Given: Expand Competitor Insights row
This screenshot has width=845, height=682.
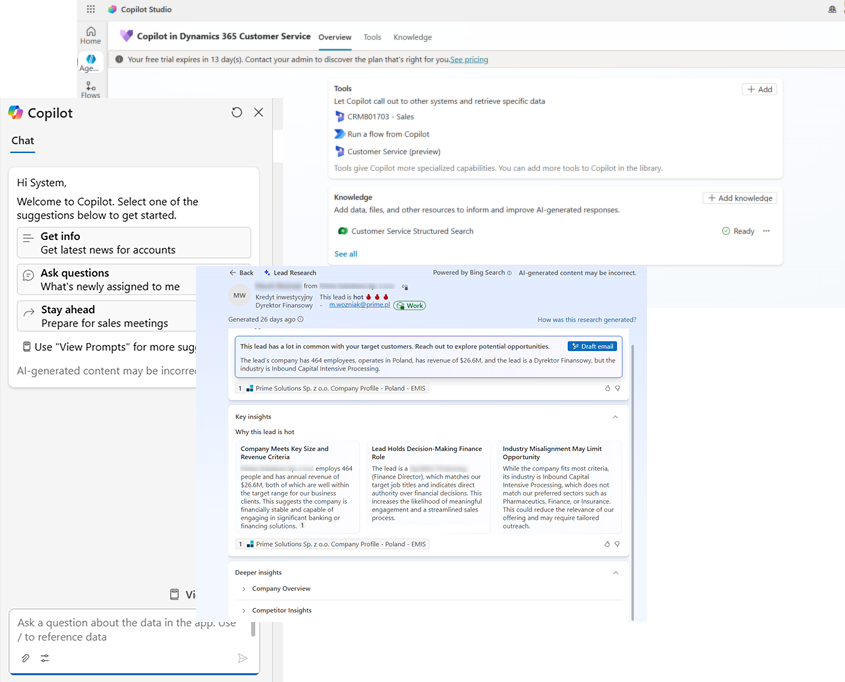Looking at the screenshot, I should tap(244, 611).
